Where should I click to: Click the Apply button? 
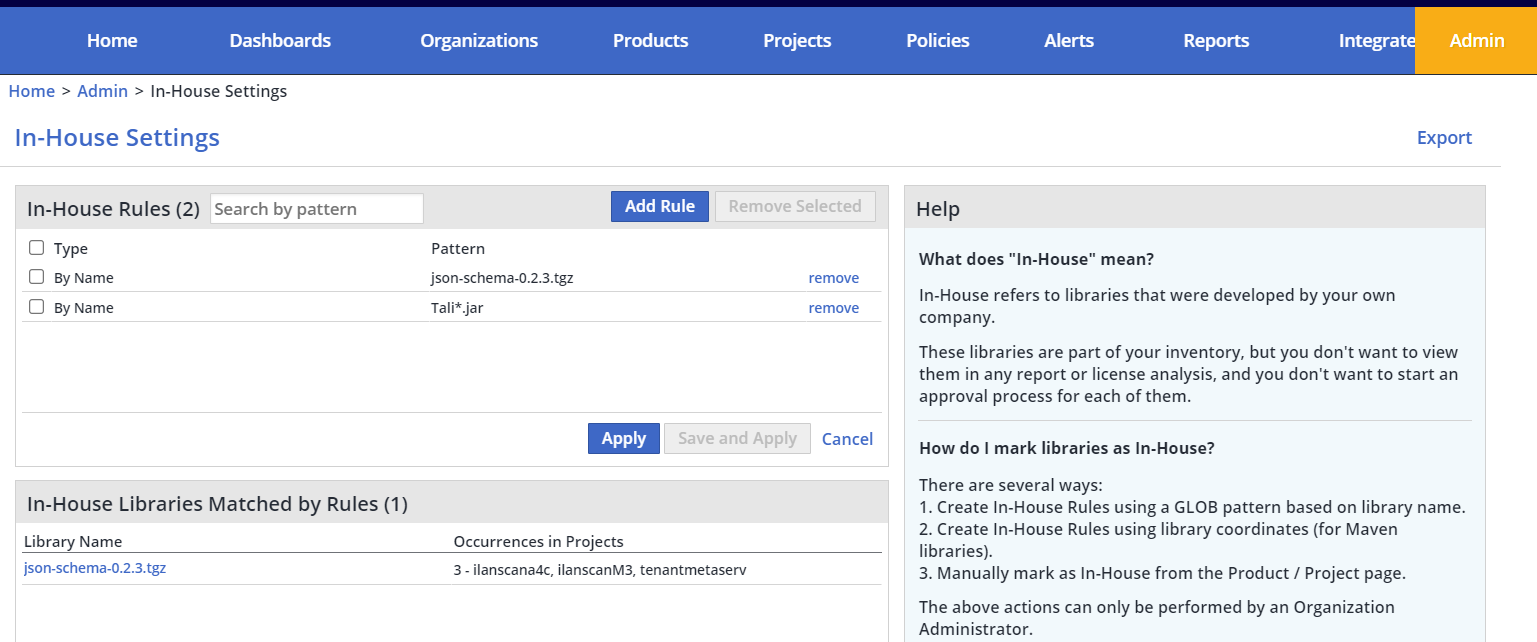point(623,438)
